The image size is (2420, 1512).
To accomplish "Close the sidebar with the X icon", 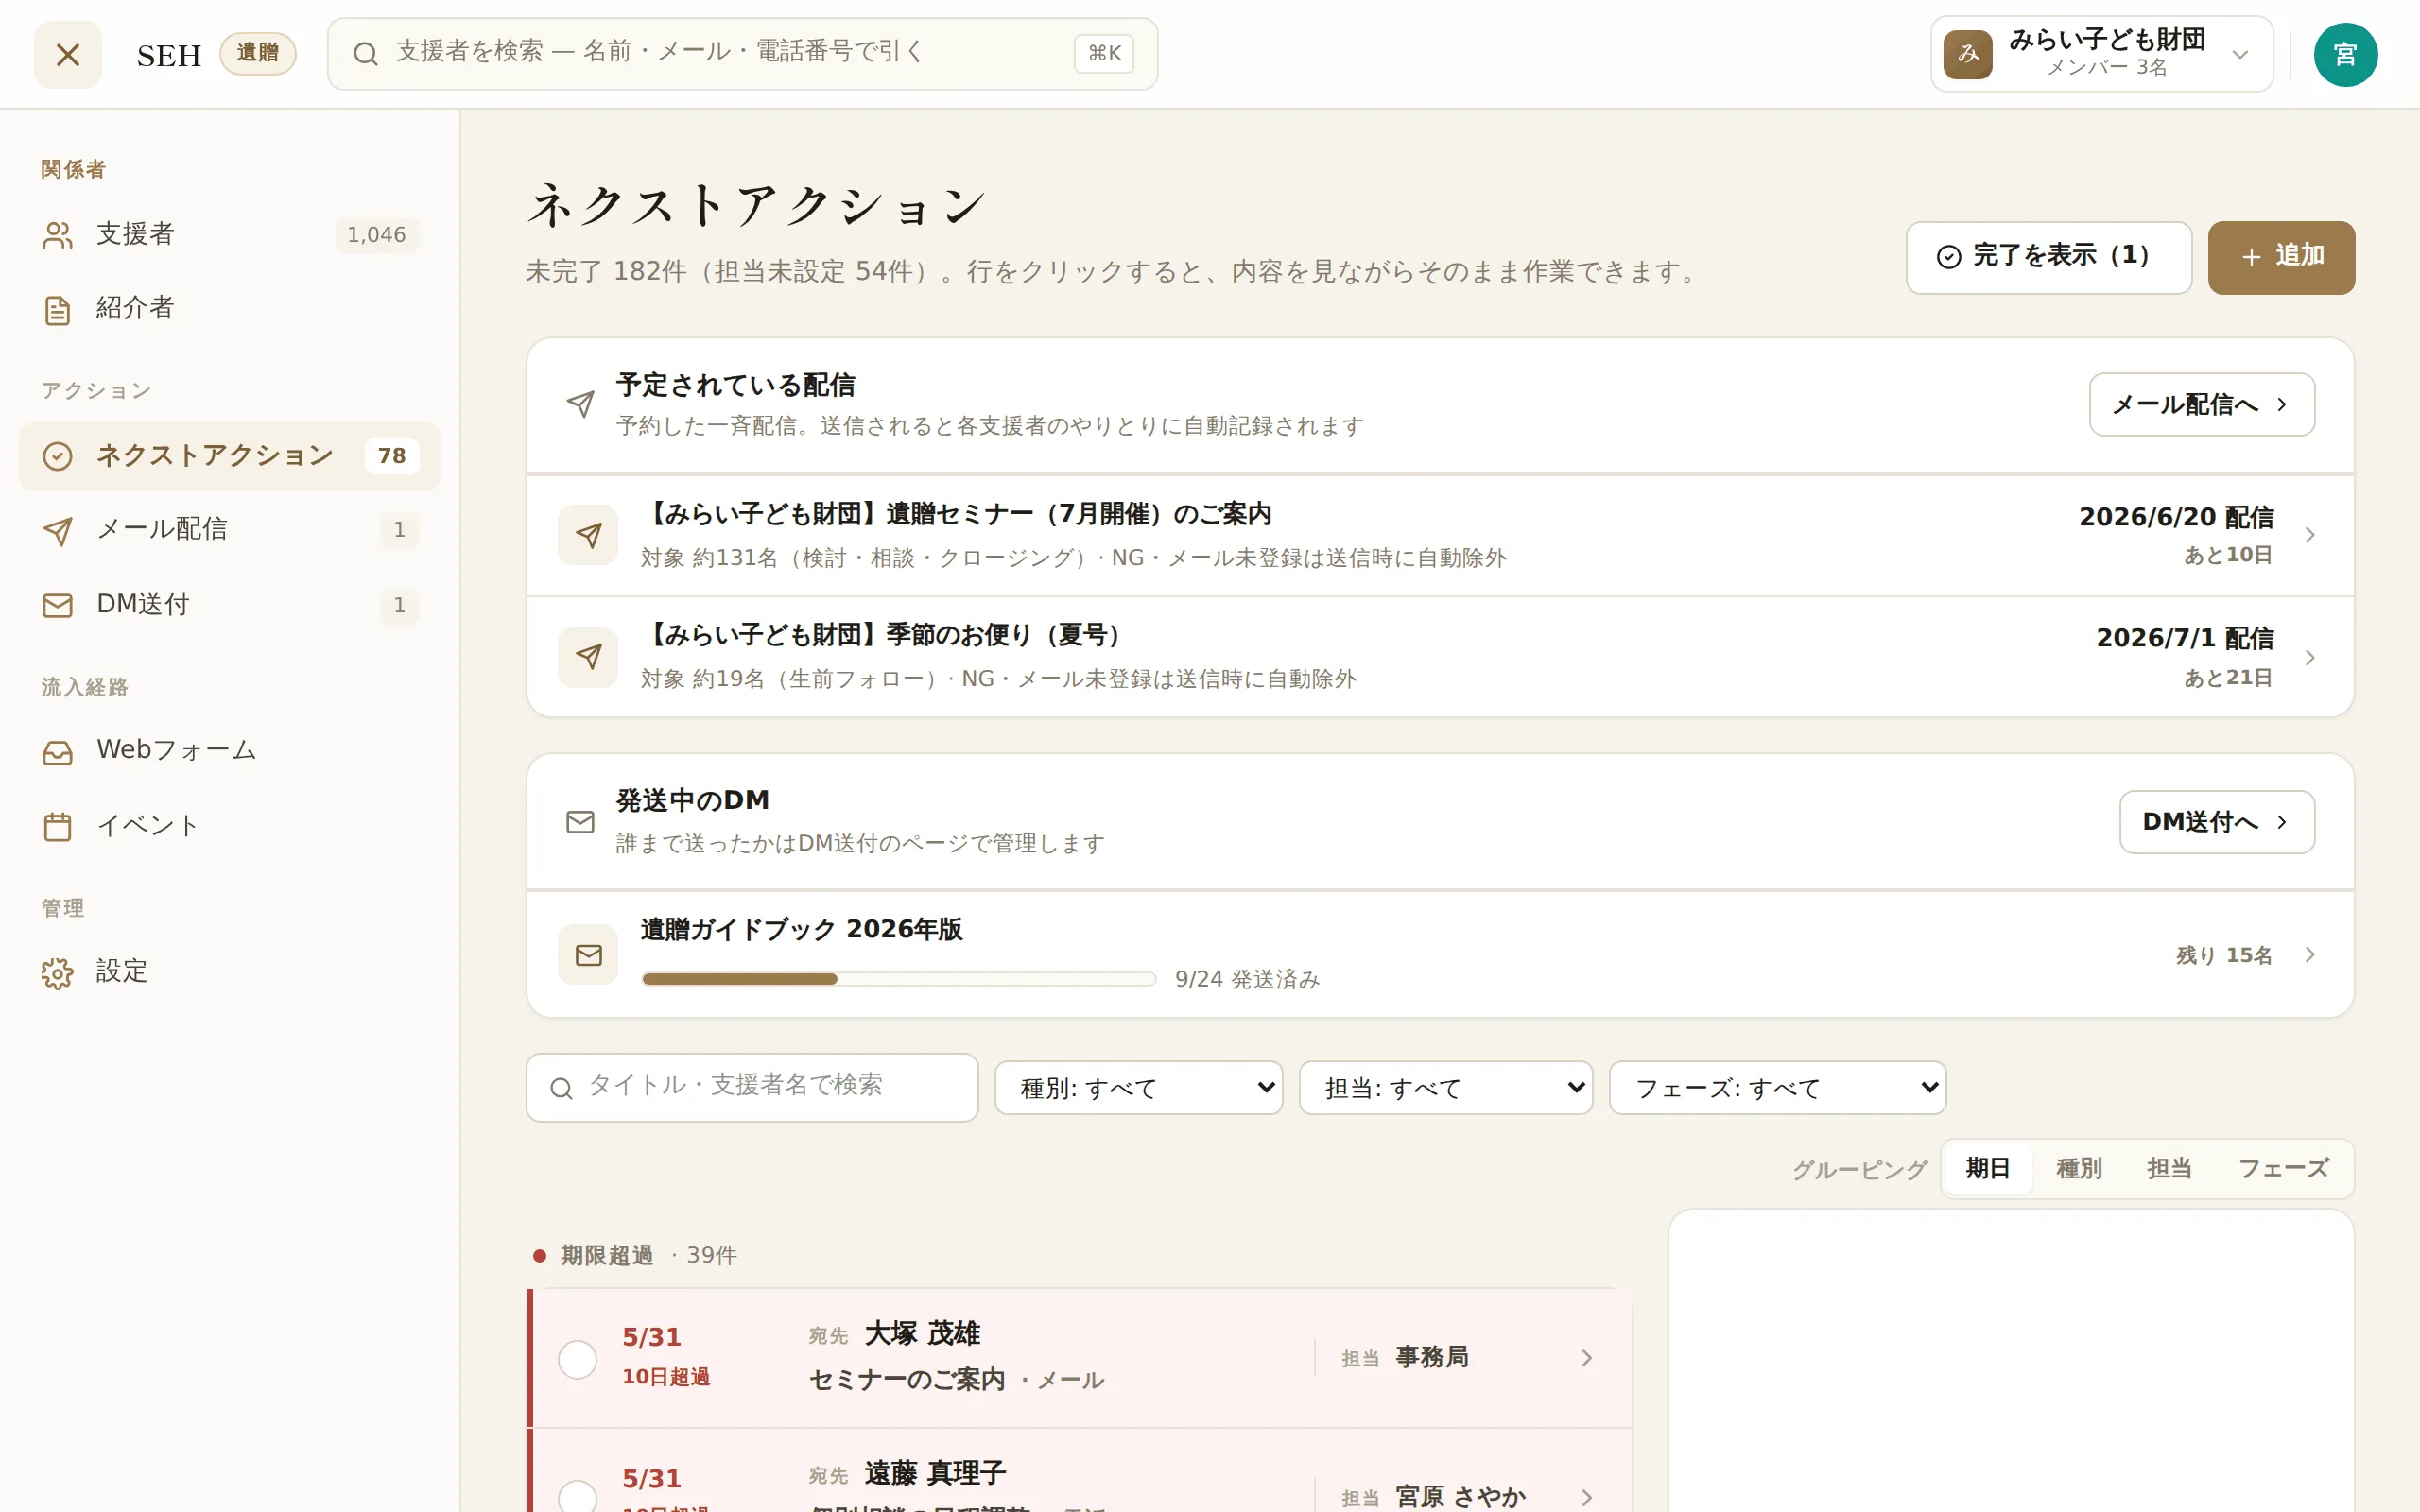I will 67,54.
